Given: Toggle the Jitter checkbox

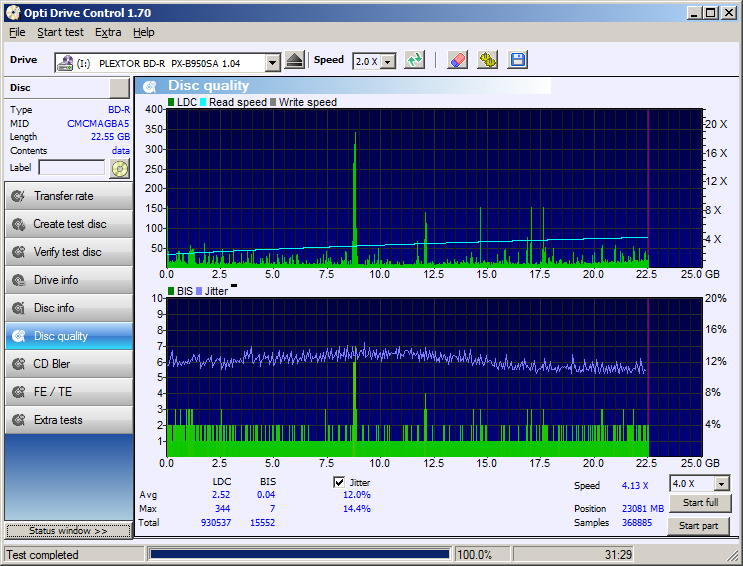Looking at the screenshot, I should tap(339, 482).
